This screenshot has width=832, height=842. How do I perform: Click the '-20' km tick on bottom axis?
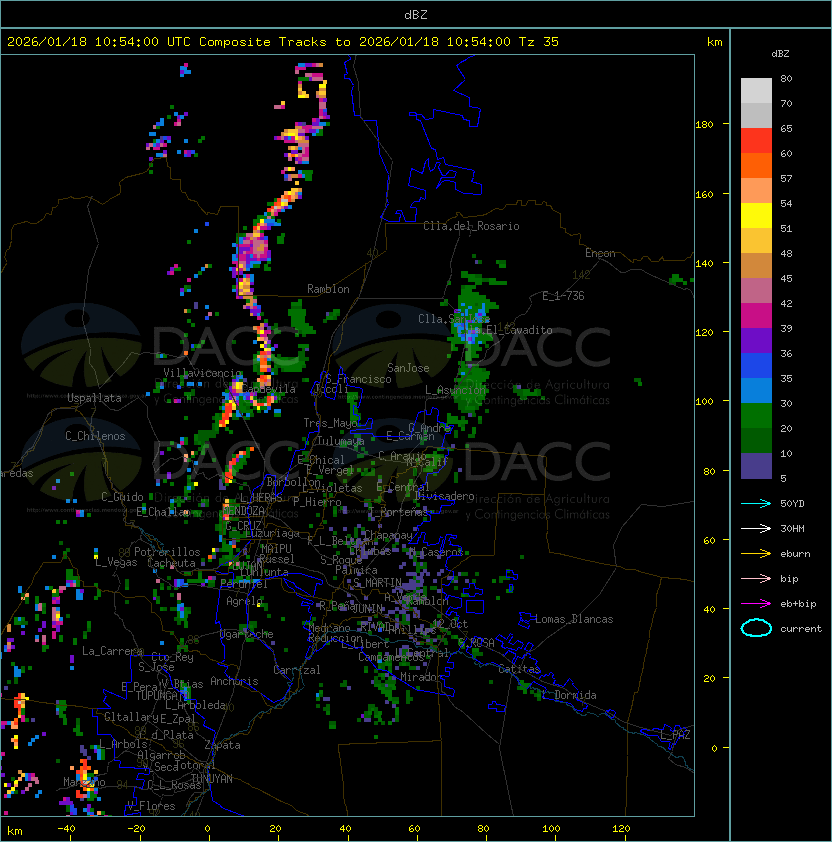tap(136, 829)
